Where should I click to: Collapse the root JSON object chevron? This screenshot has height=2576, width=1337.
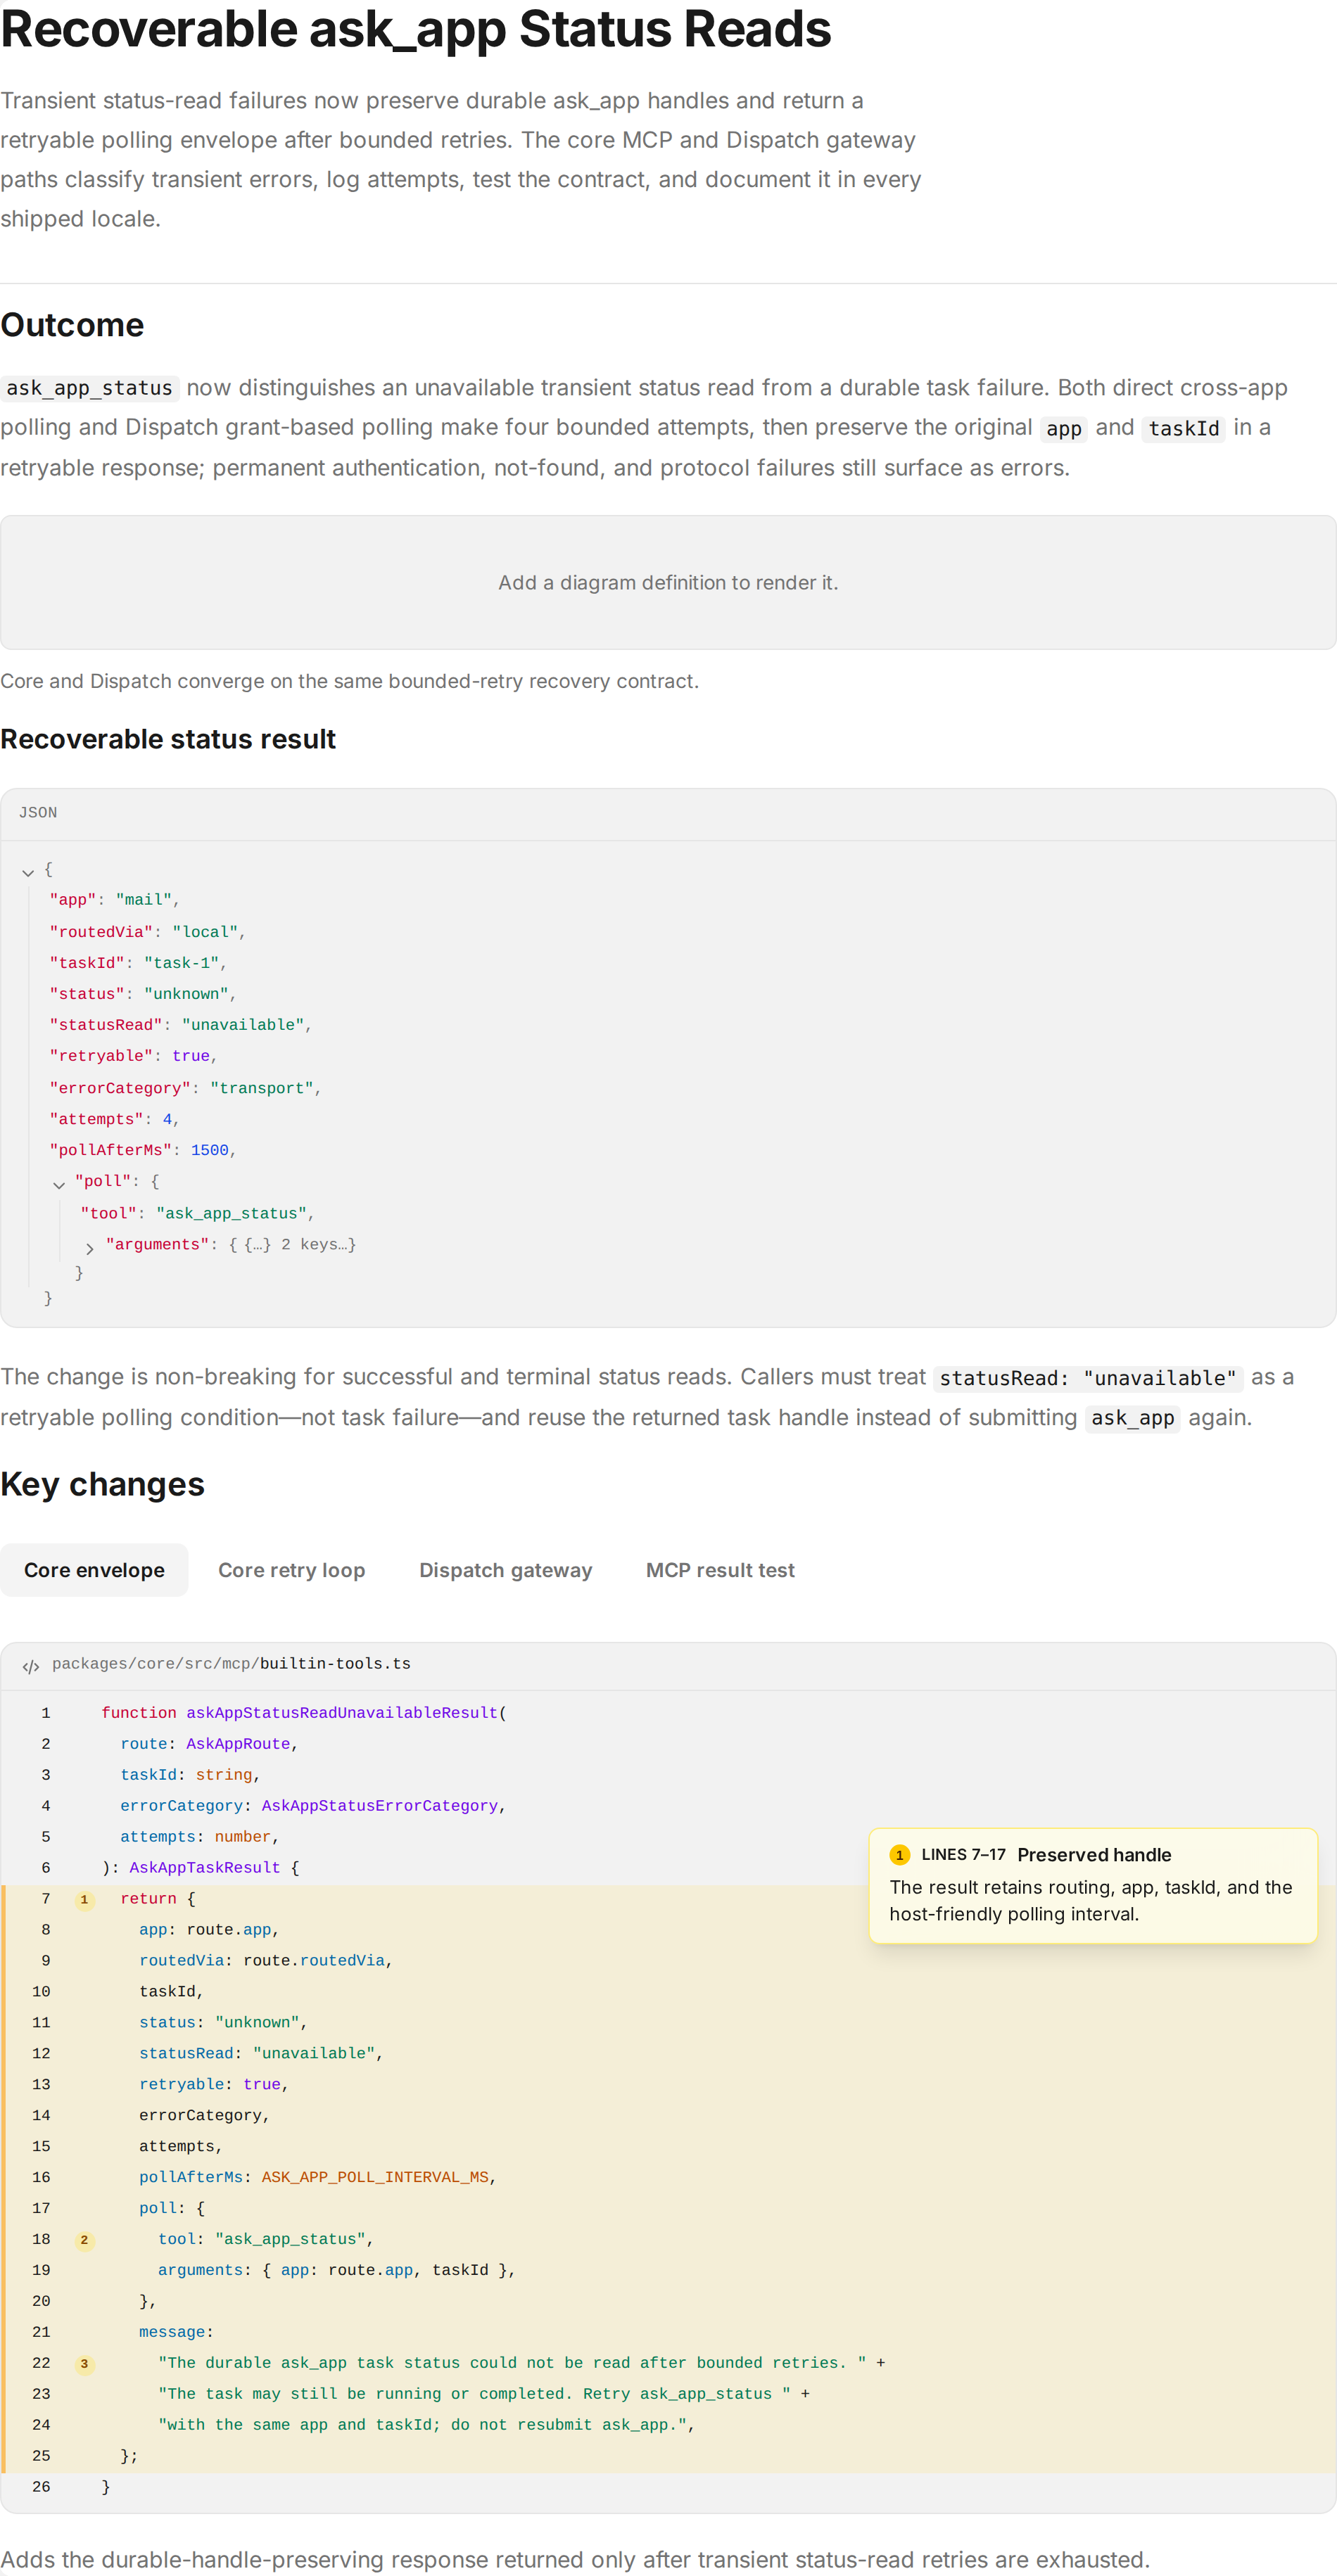(x=28, y=872)
